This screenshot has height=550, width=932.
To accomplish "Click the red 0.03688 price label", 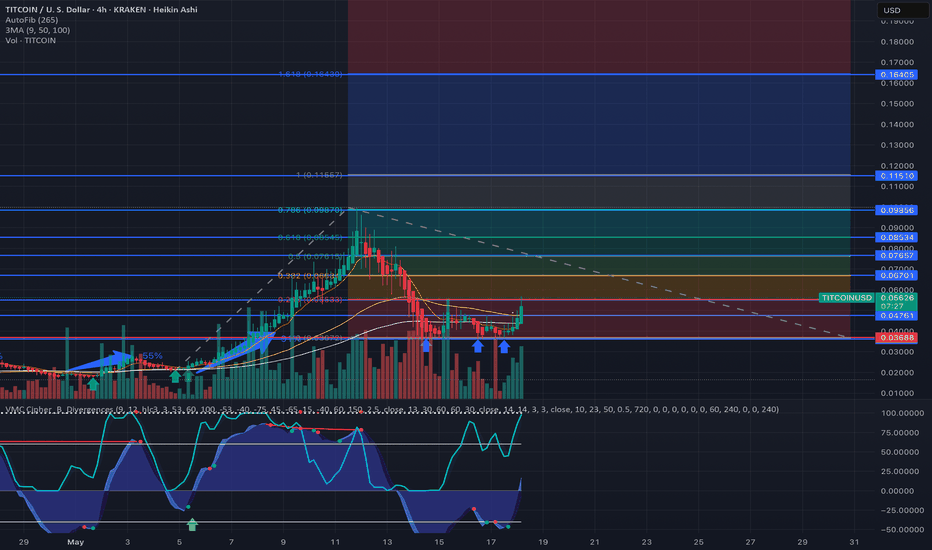I will (x=896, y=338).
